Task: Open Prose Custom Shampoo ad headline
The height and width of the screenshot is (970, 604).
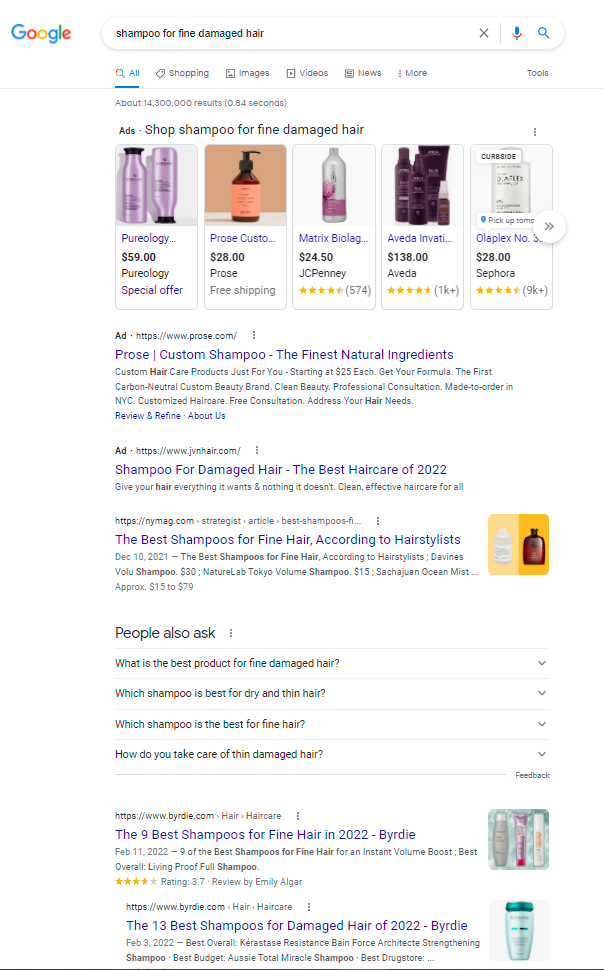Action: click(284, 354)
